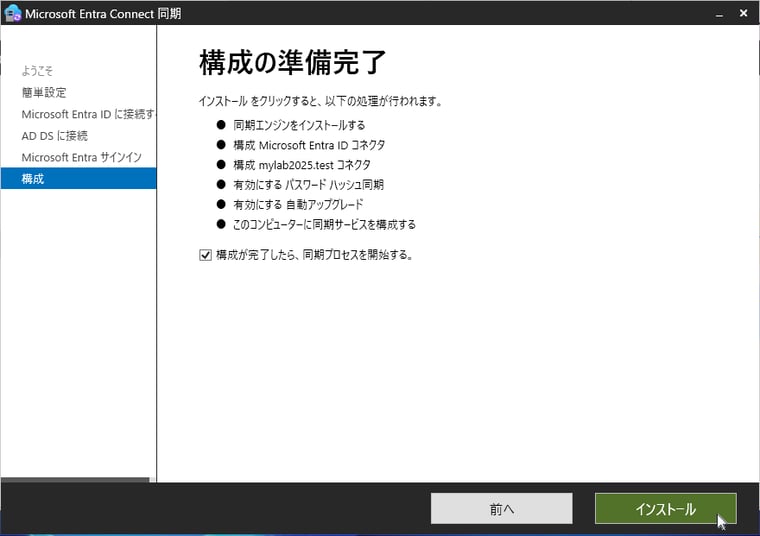Select Microsoft Entra ID に接続 step

click(x=88, y=114)
